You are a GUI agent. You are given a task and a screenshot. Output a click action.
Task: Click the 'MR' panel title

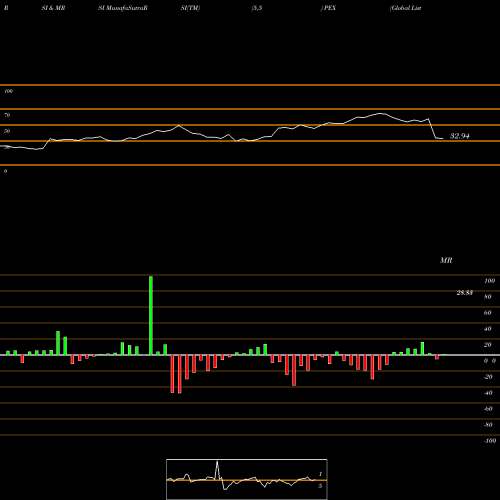click(x=446, y=260)
